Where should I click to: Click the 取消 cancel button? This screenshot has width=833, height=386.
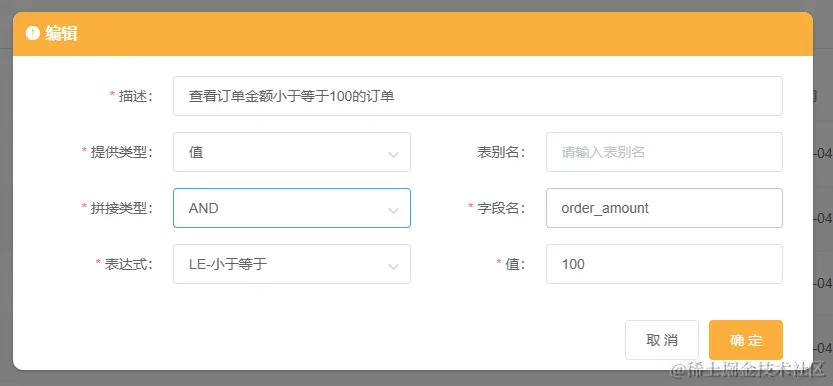click(662, 340)
